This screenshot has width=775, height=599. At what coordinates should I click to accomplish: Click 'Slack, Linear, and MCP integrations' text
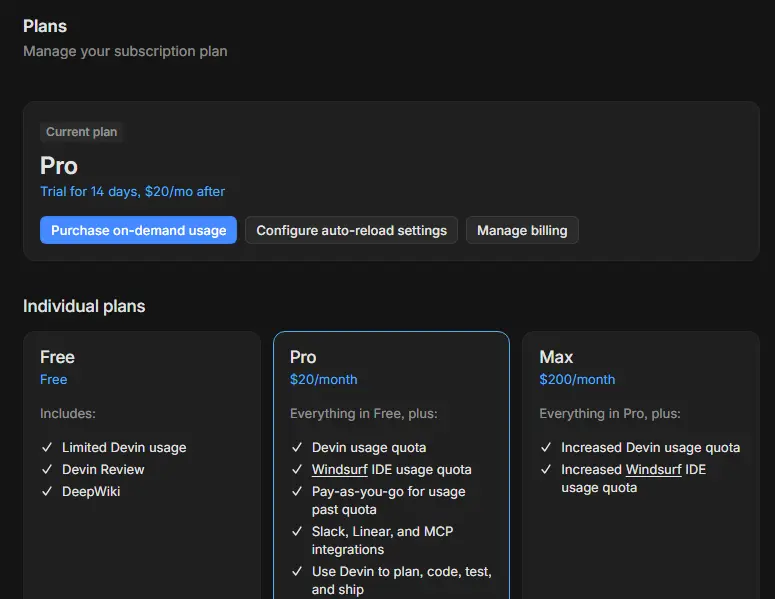click(383, 540)
